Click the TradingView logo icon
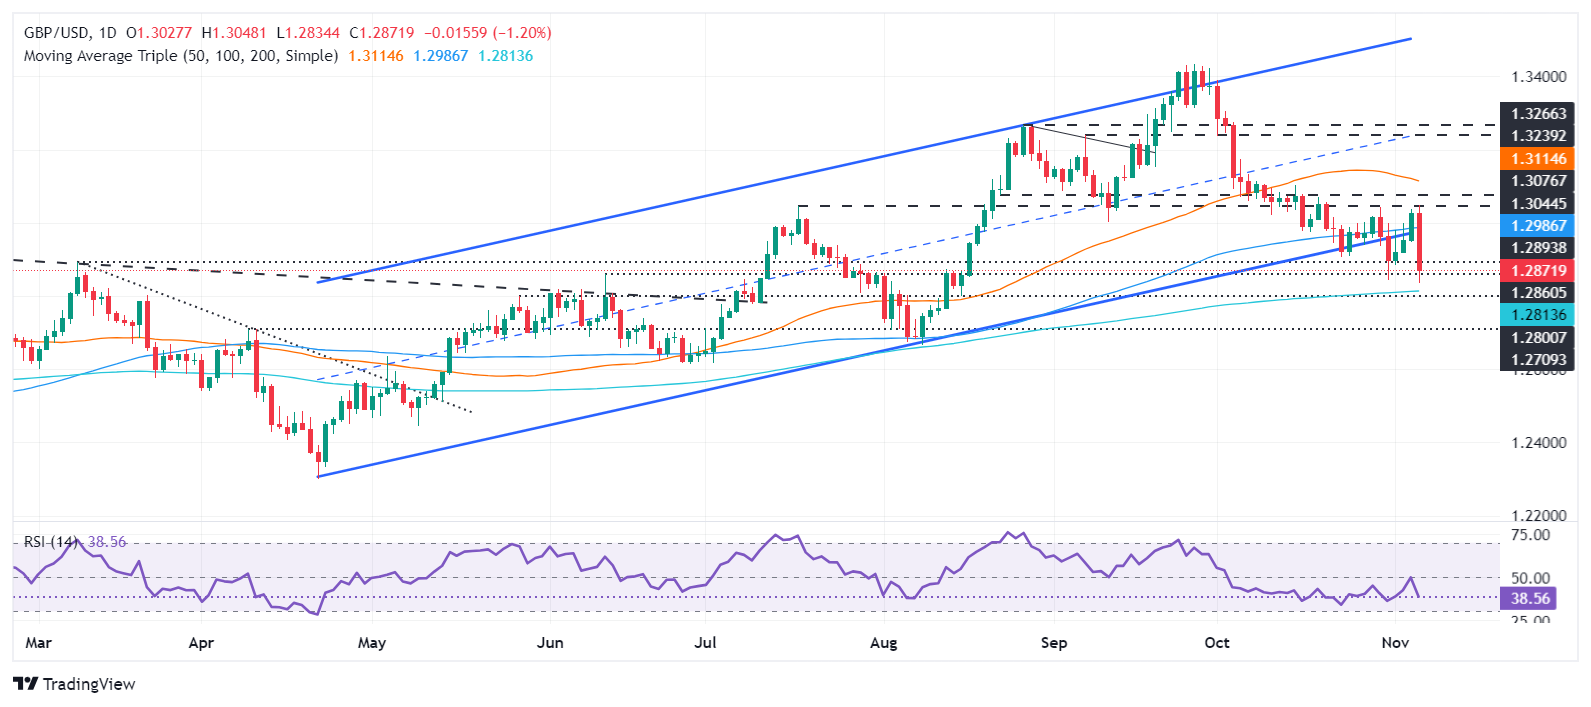1591x707 pixels. pos(25,684)
